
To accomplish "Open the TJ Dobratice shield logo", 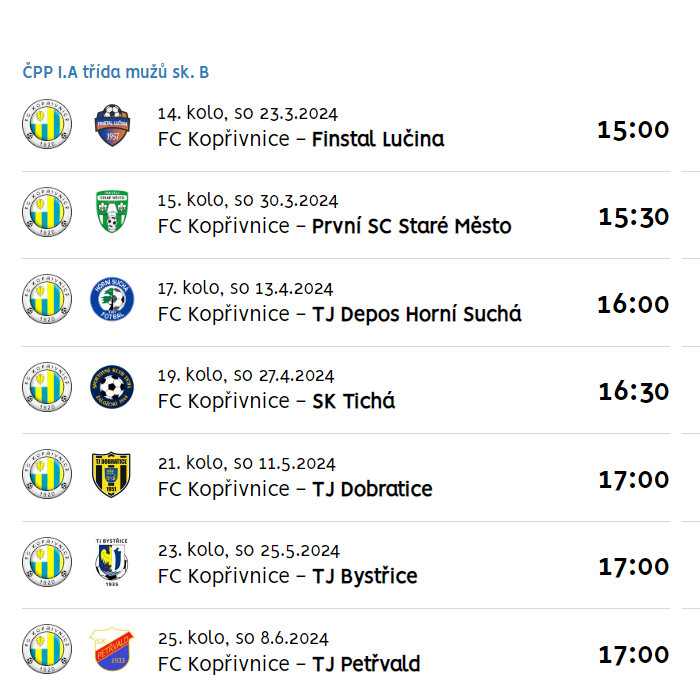I will (x=111, y=474).
